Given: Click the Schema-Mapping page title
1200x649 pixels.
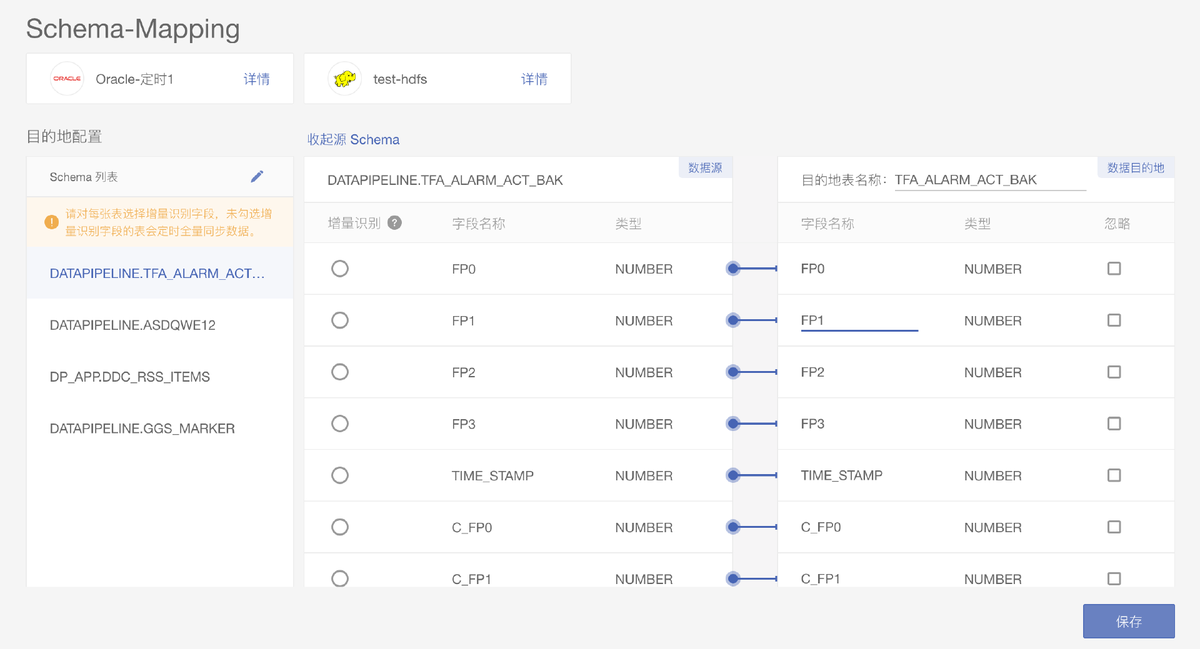Looking at the screenshot, I should click(x=133, y=28).
